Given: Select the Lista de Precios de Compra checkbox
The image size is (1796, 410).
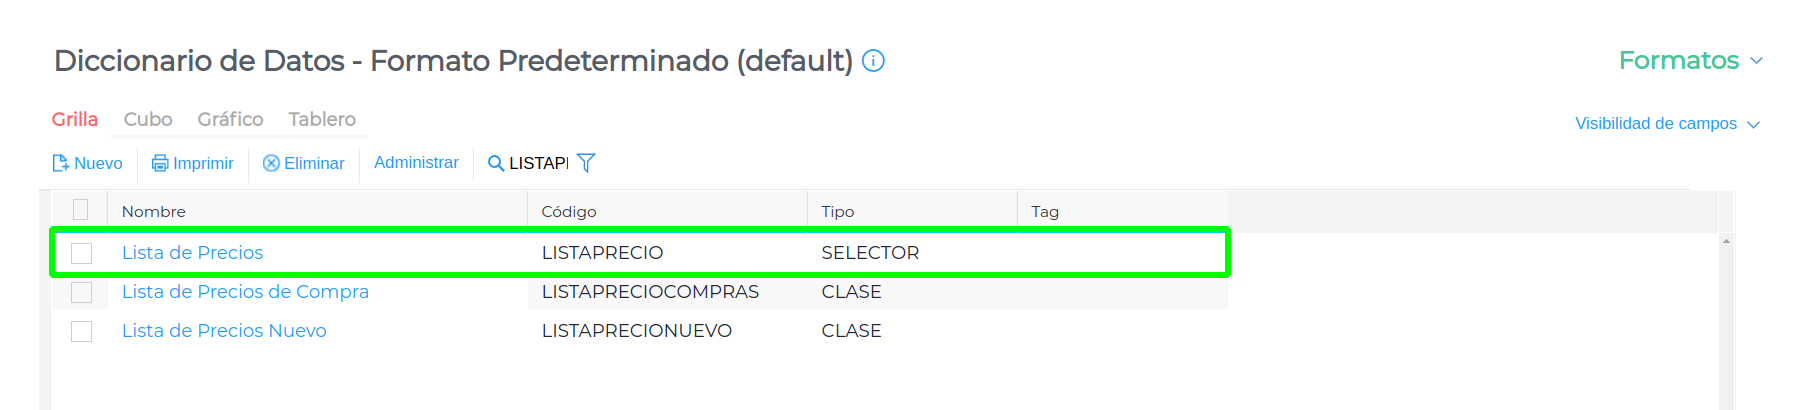Looking at the screenshot, I should pos(82,292).
